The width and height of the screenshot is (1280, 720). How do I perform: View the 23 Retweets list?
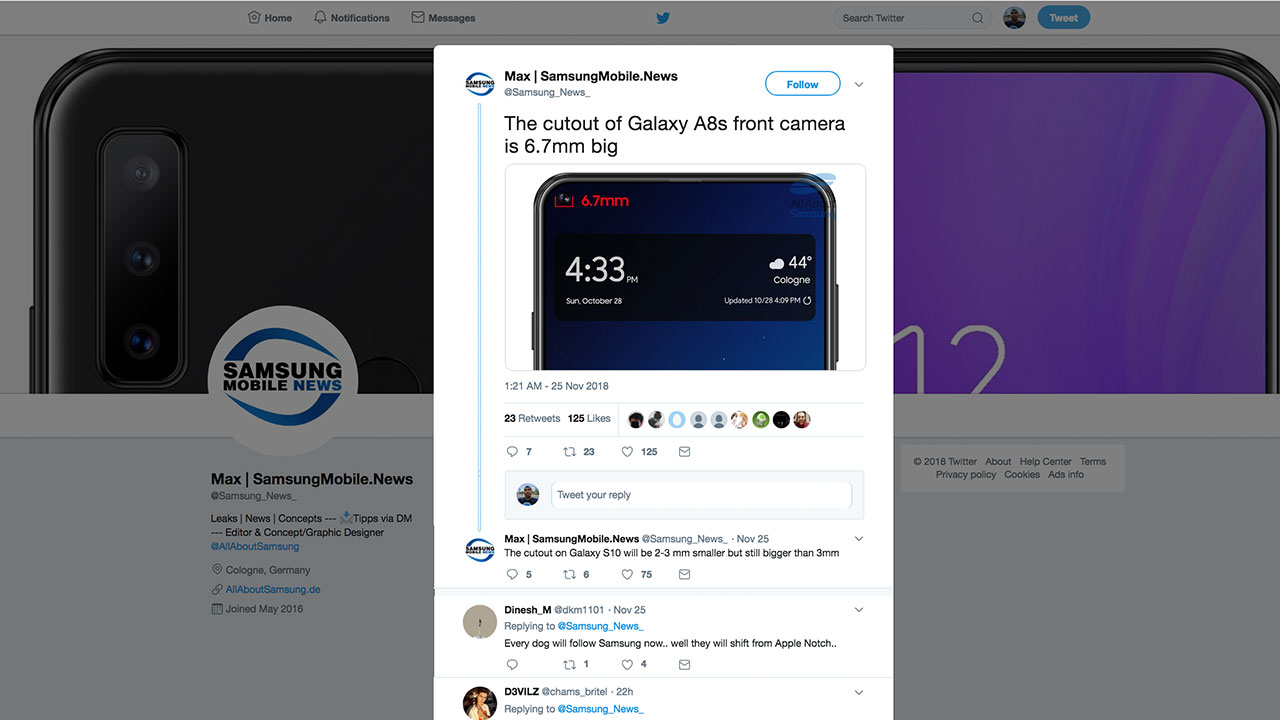point(532,419)
